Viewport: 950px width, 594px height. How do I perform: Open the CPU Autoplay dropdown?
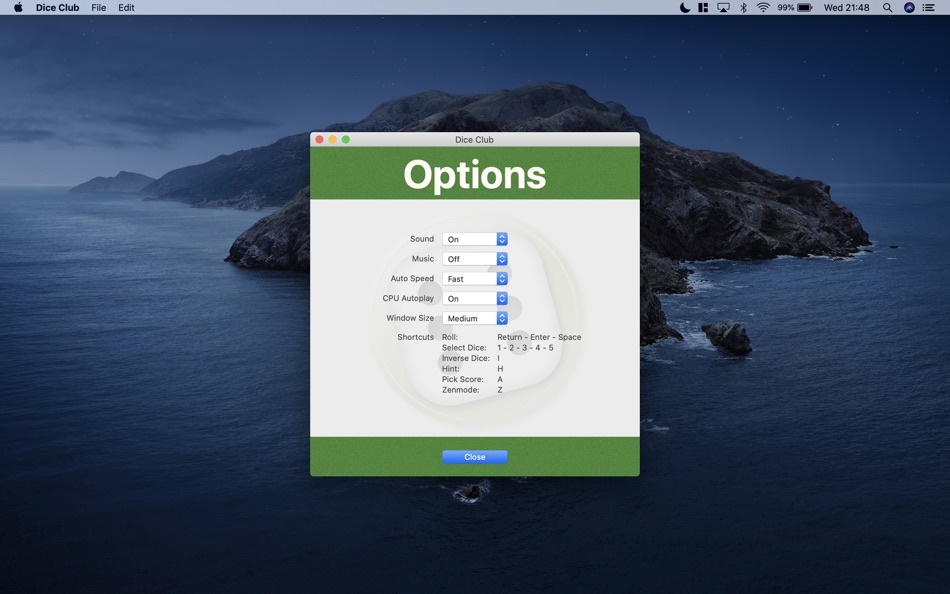point(474,299)
